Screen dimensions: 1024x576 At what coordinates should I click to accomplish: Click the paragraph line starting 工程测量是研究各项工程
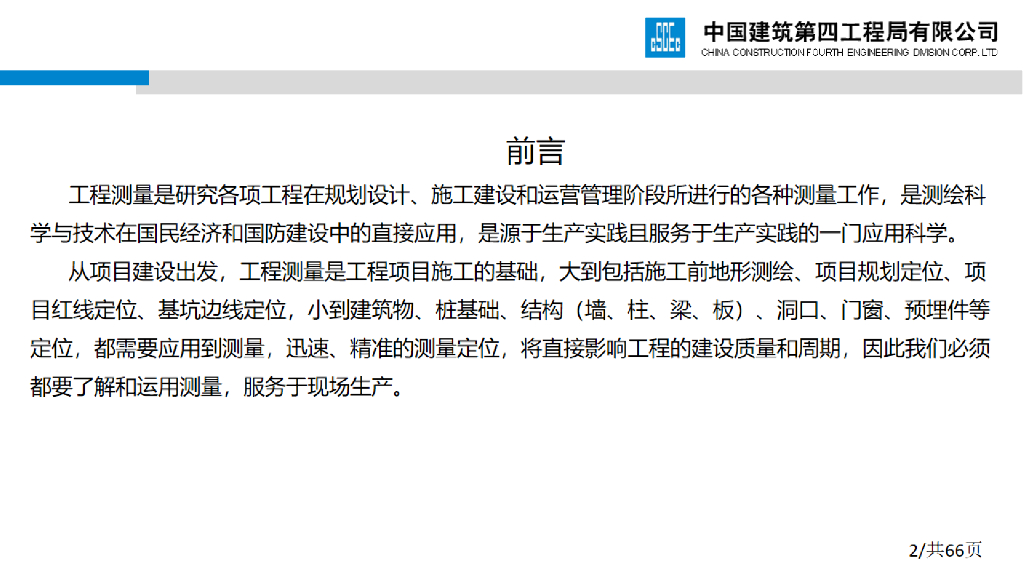[x=527, y=195]
